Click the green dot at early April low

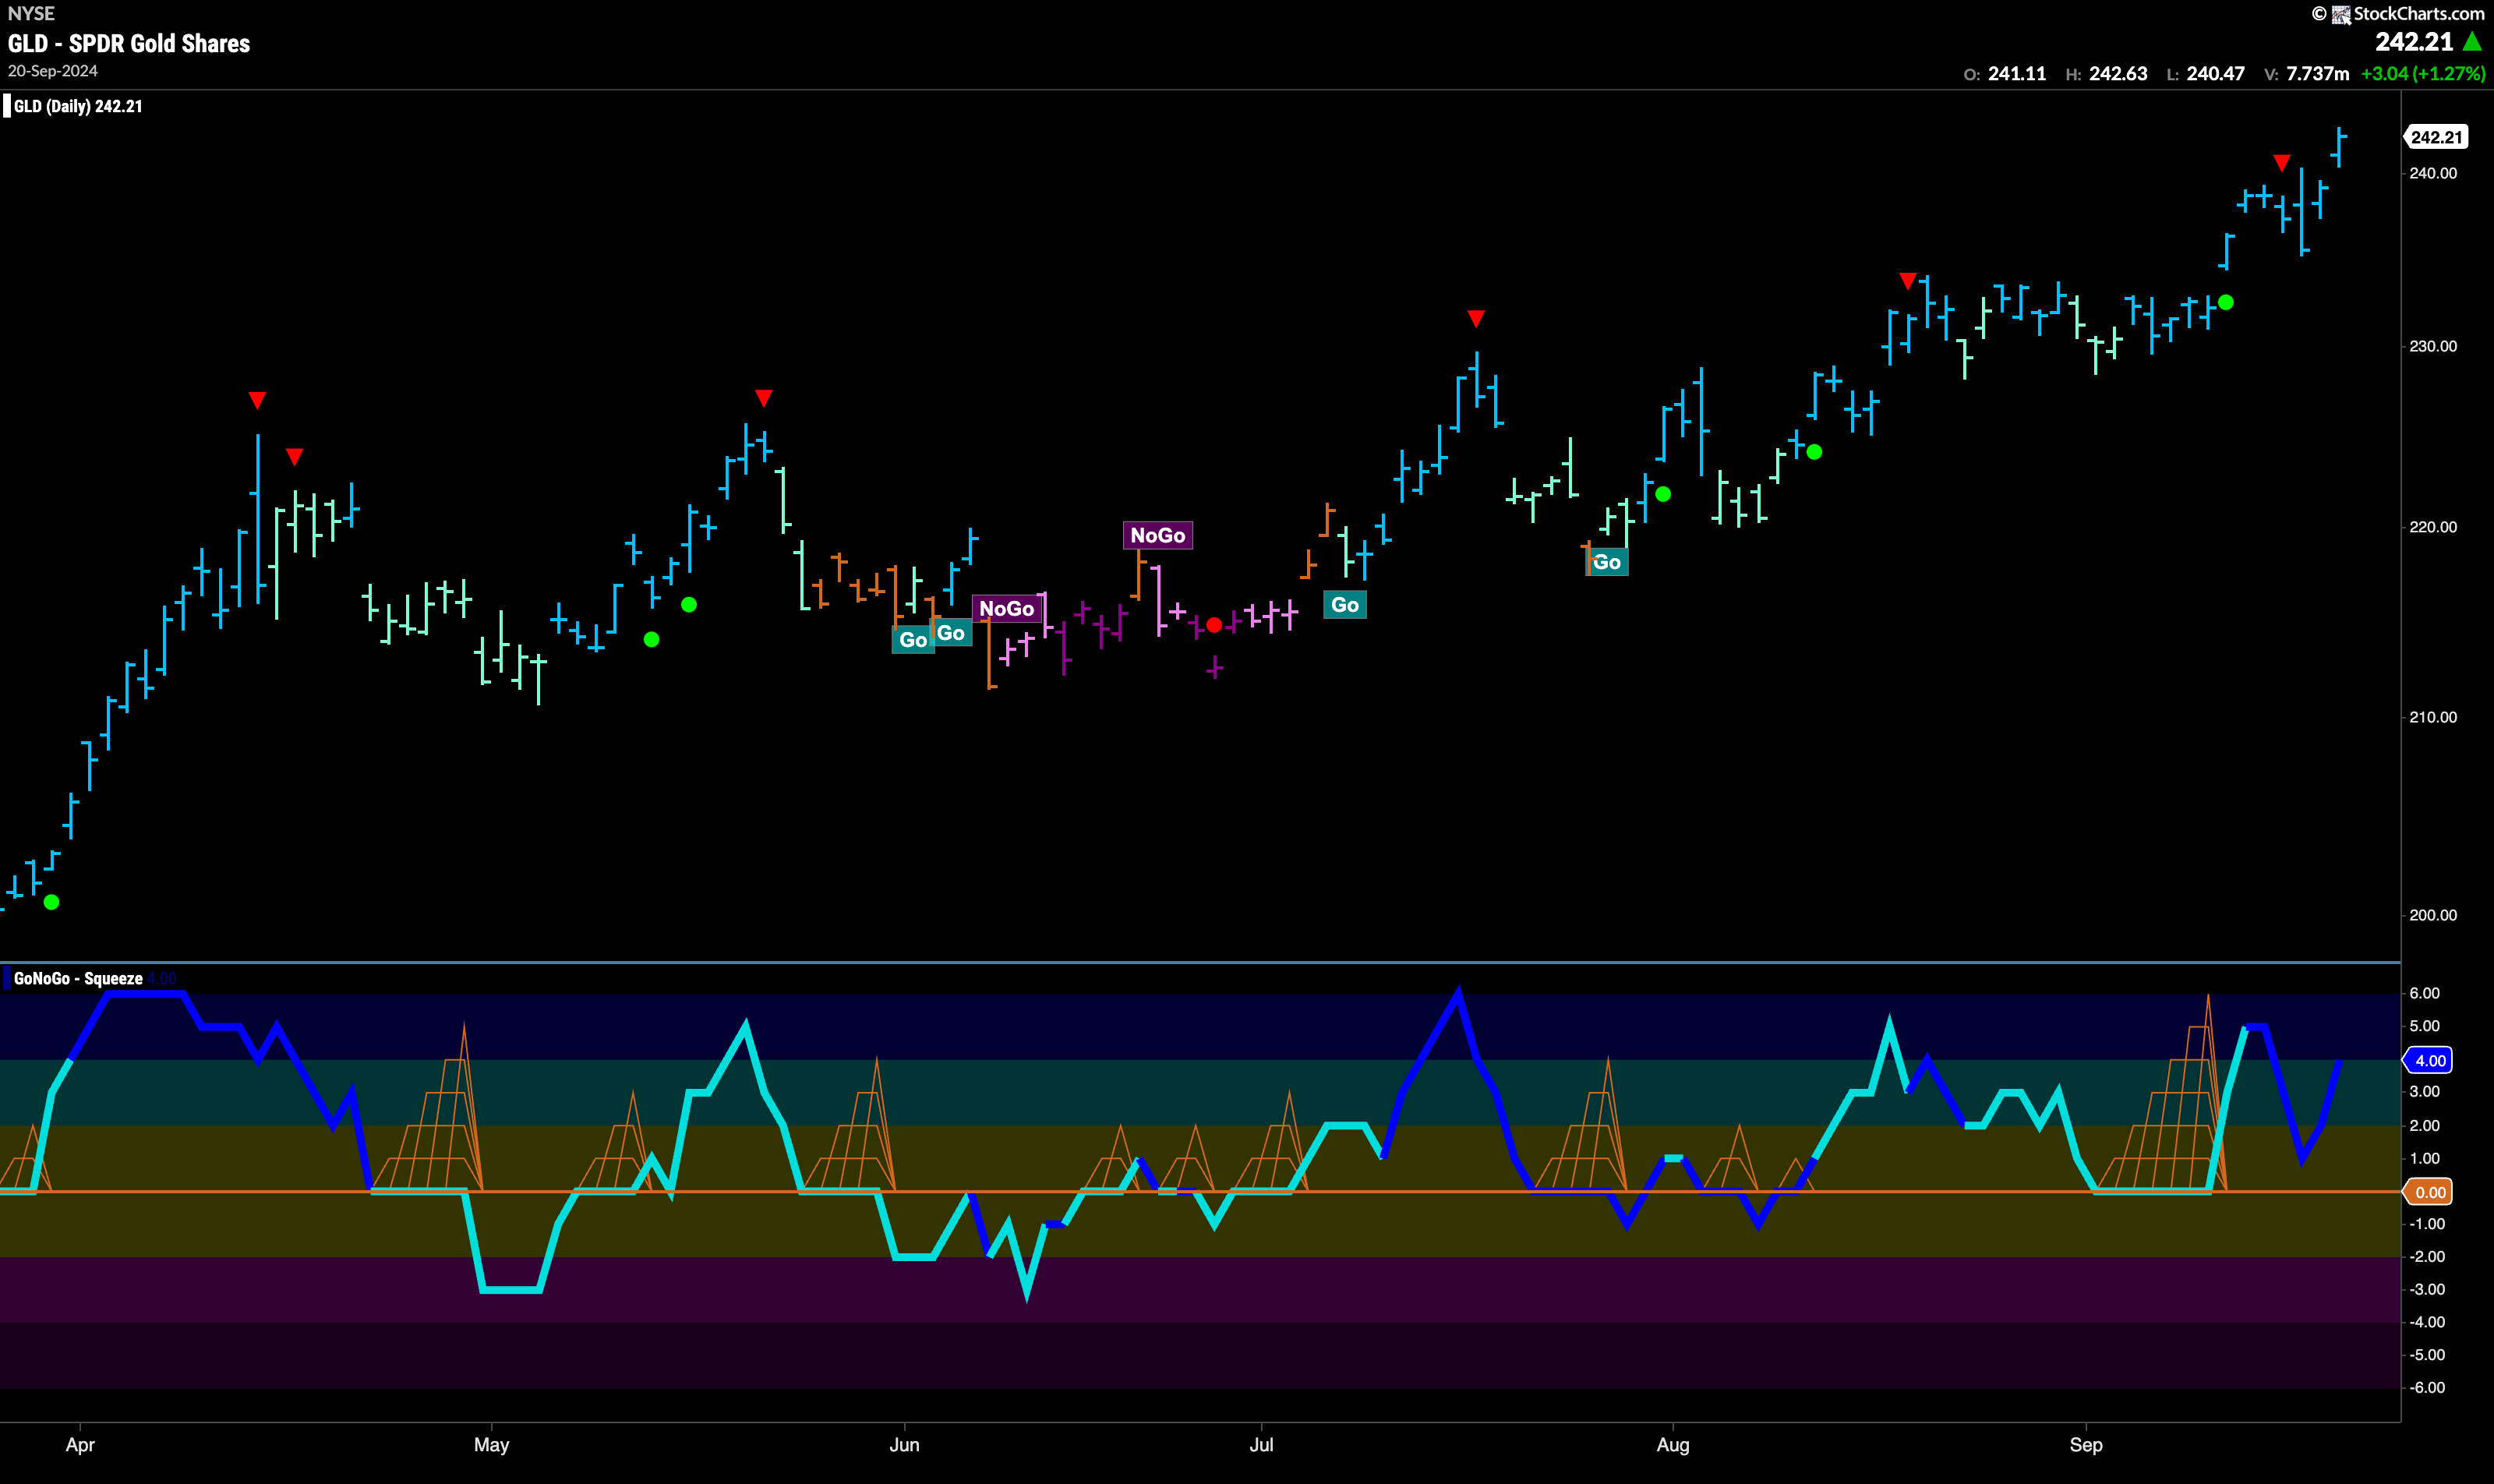pos(52,902)
